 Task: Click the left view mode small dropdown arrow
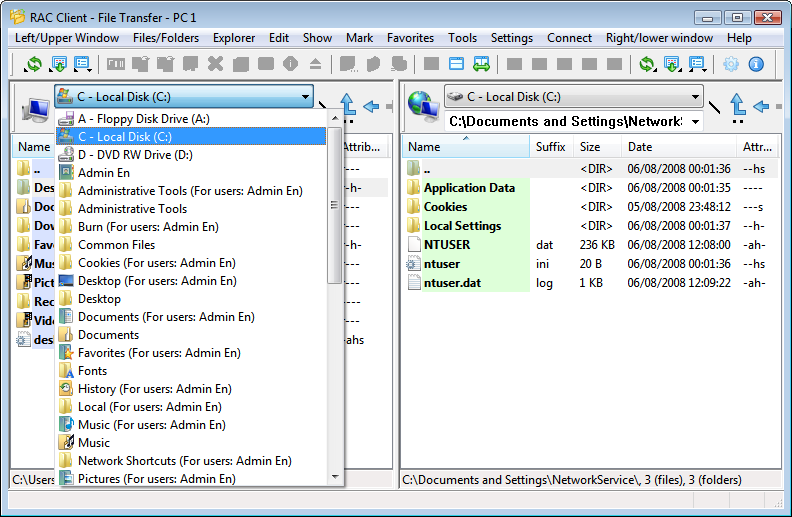tap(90, 70)
